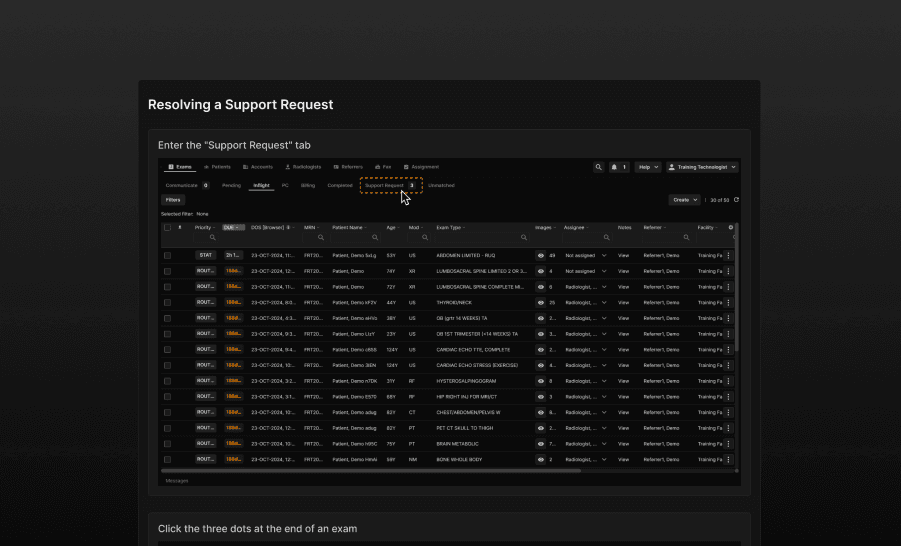Screen dimensions: 901x546
Task: Tick the select-all checkbox in table header
Action: pos(167,228)
